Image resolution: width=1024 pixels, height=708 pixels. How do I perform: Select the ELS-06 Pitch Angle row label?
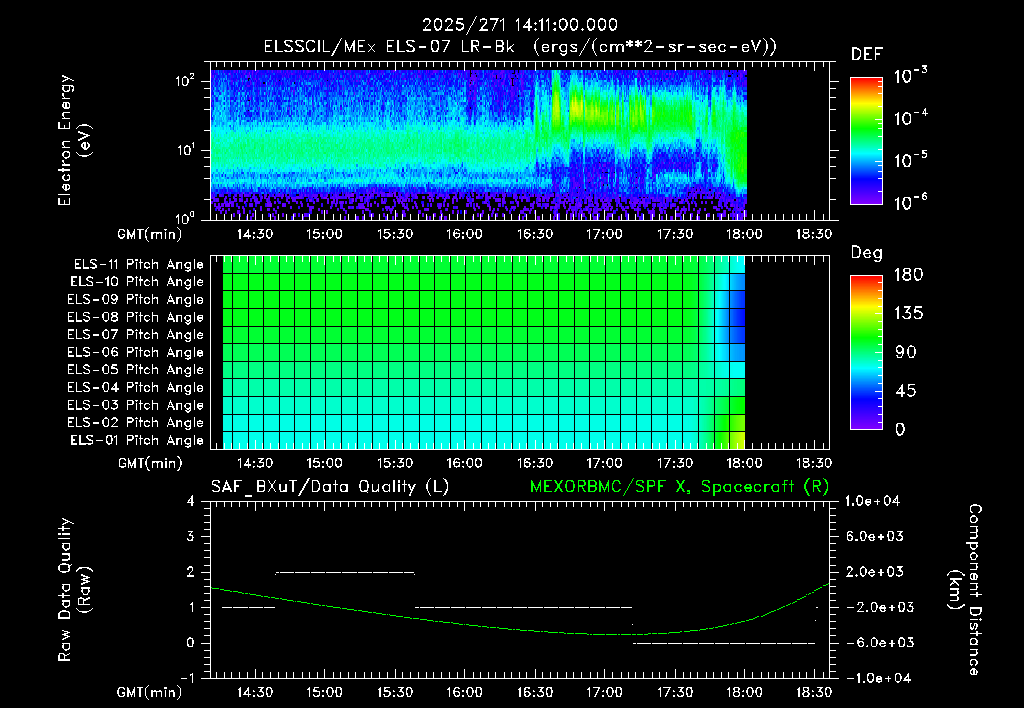click(x=136, y=353)
